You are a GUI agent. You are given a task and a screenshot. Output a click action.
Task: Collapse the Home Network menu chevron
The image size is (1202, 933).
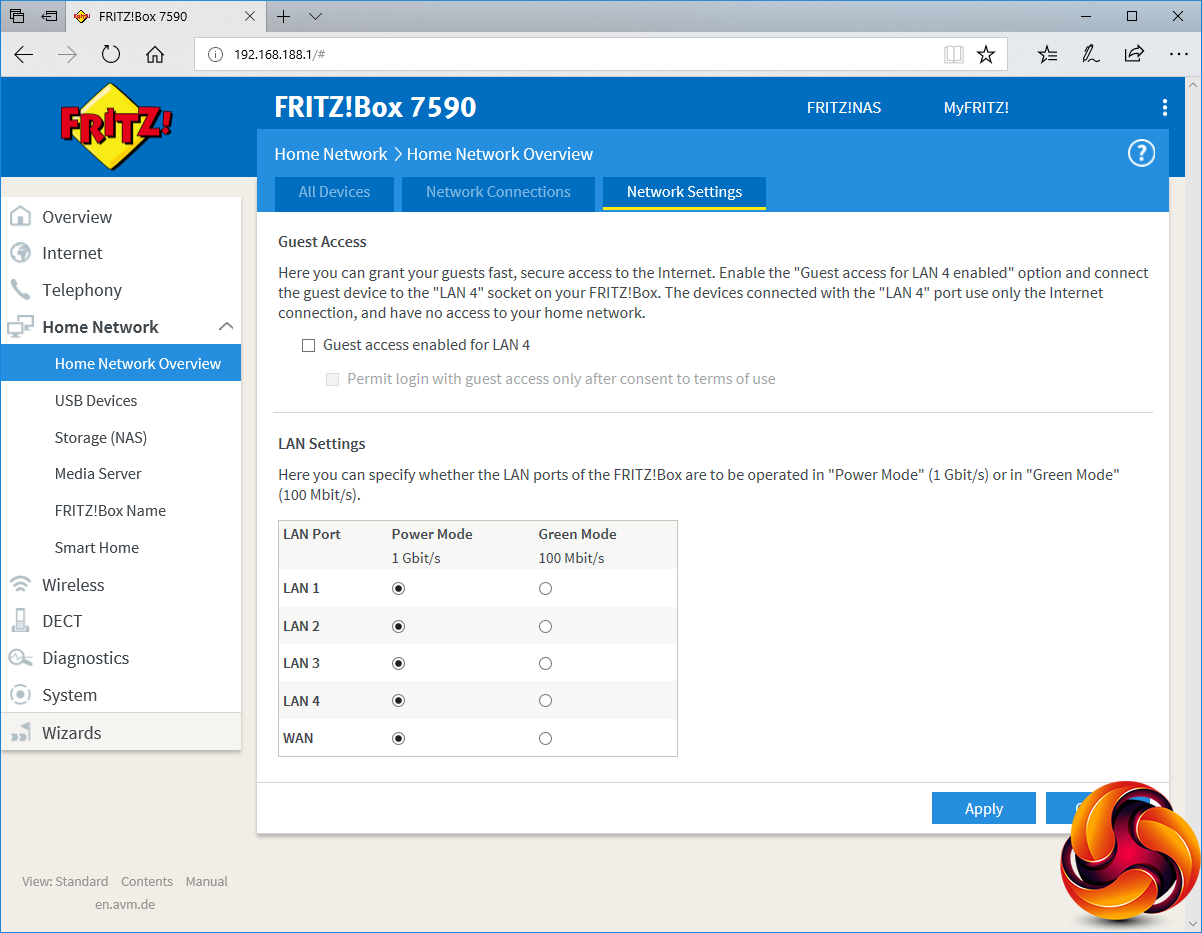pyautogui.click(x=226, y=326)
